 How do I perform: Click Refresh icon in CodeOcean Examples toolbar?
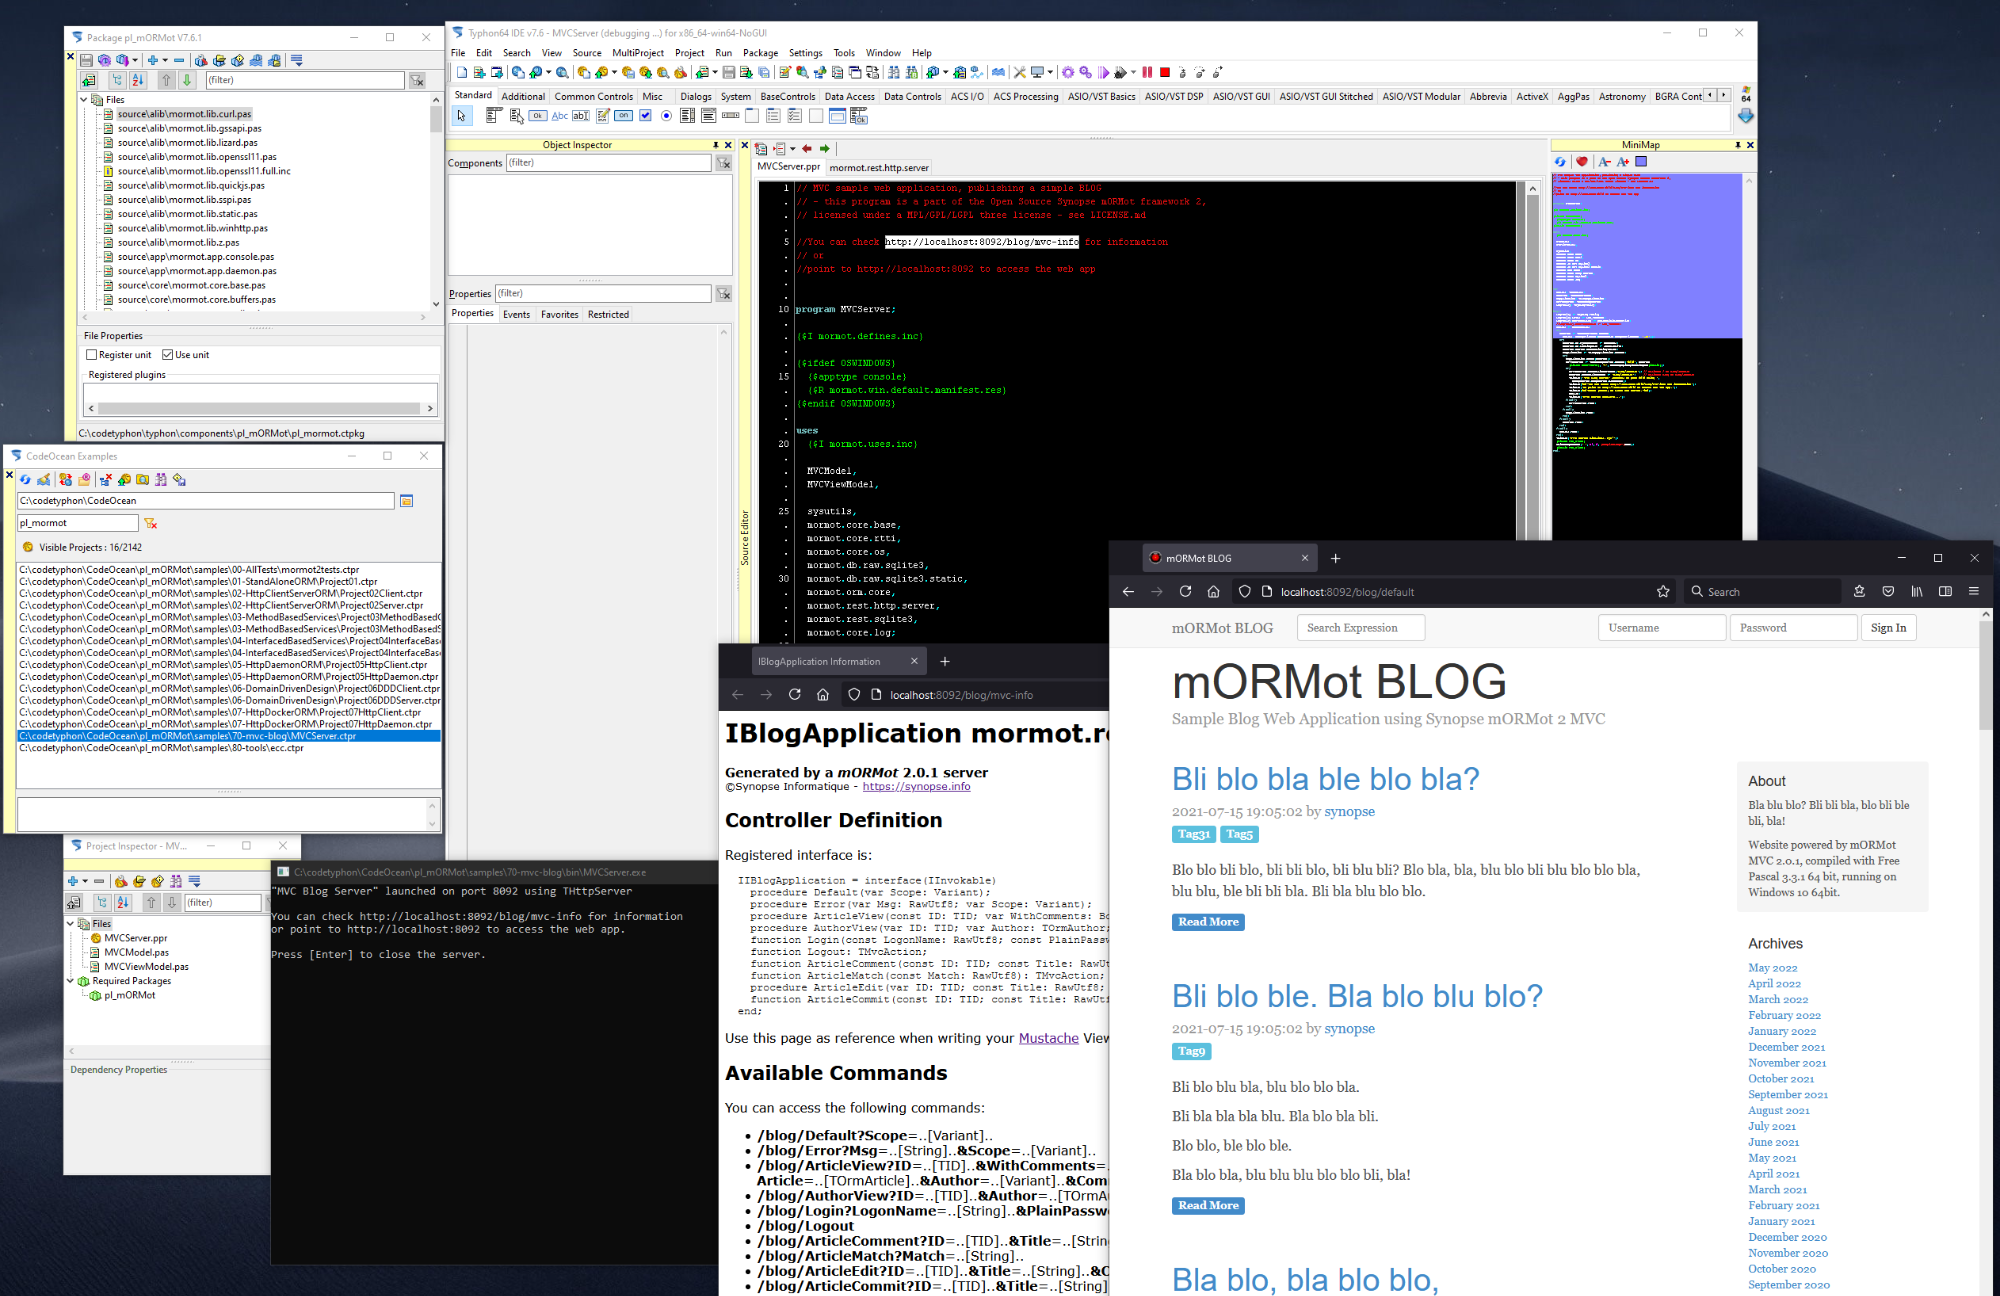click(x=26, y=480)
